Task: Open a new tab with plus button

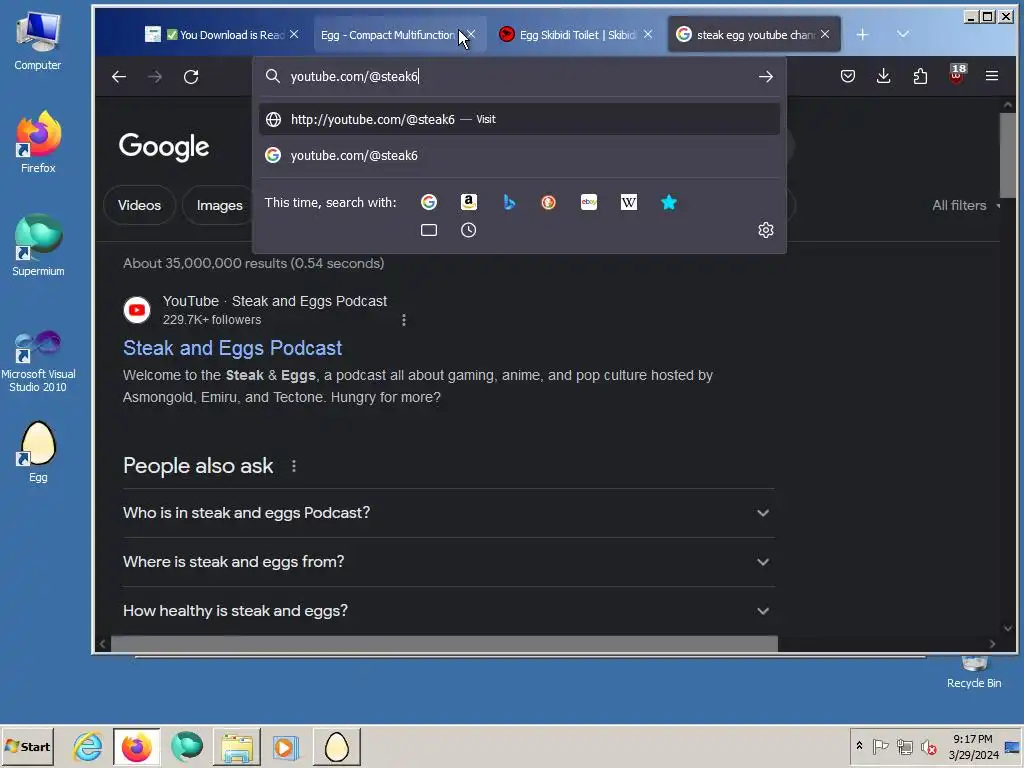Action: click(x=862, y=35)
